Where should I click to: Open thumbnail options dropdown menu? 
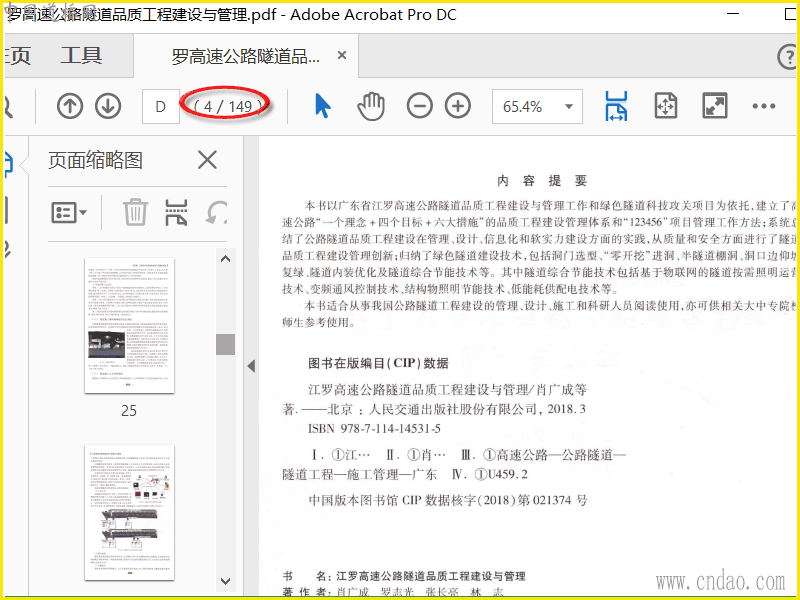(69, 212)
